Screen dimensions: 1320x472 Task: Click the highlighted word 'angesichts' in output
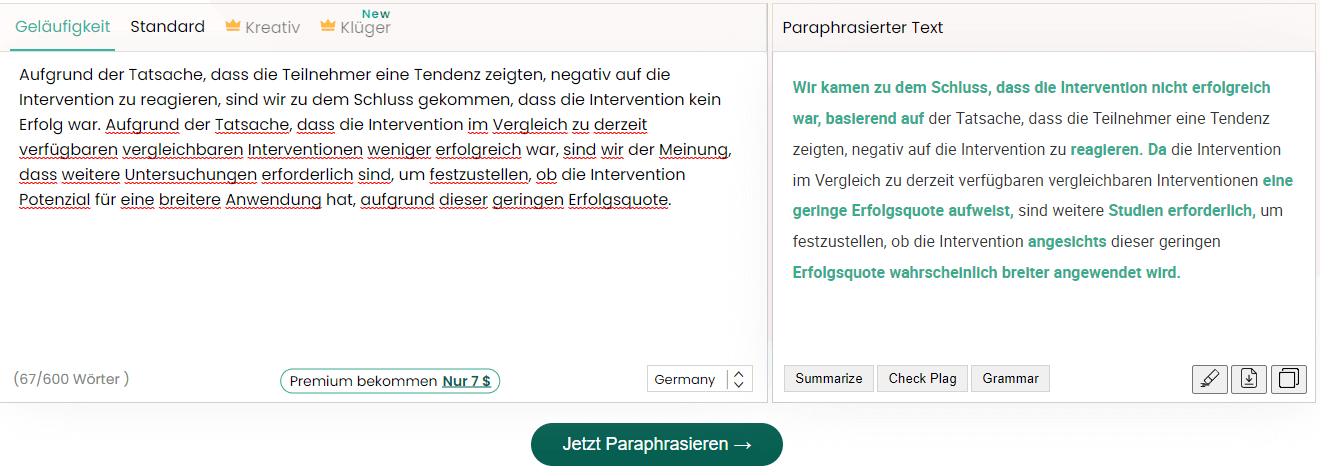tap(1067, 241)
